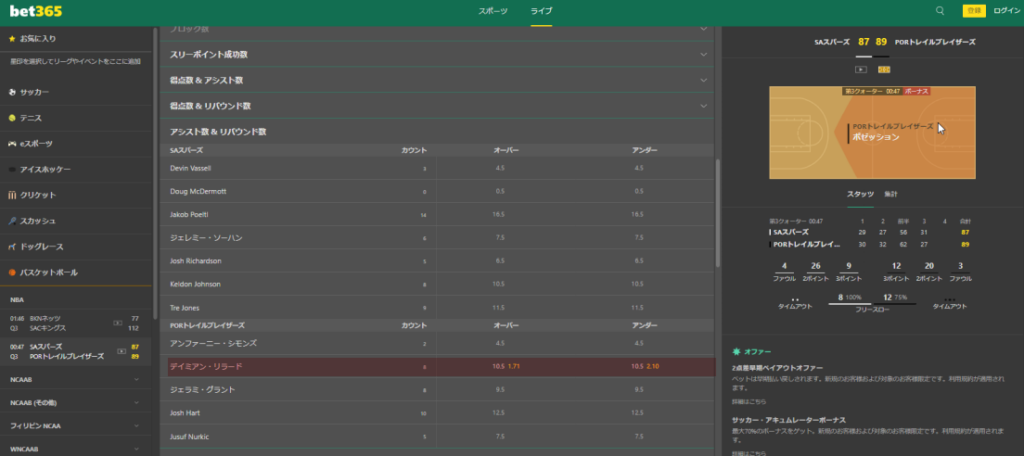The image size is (1024, 456).
Task: Click the cricket icon in sidebar
Action: (12, 195)
